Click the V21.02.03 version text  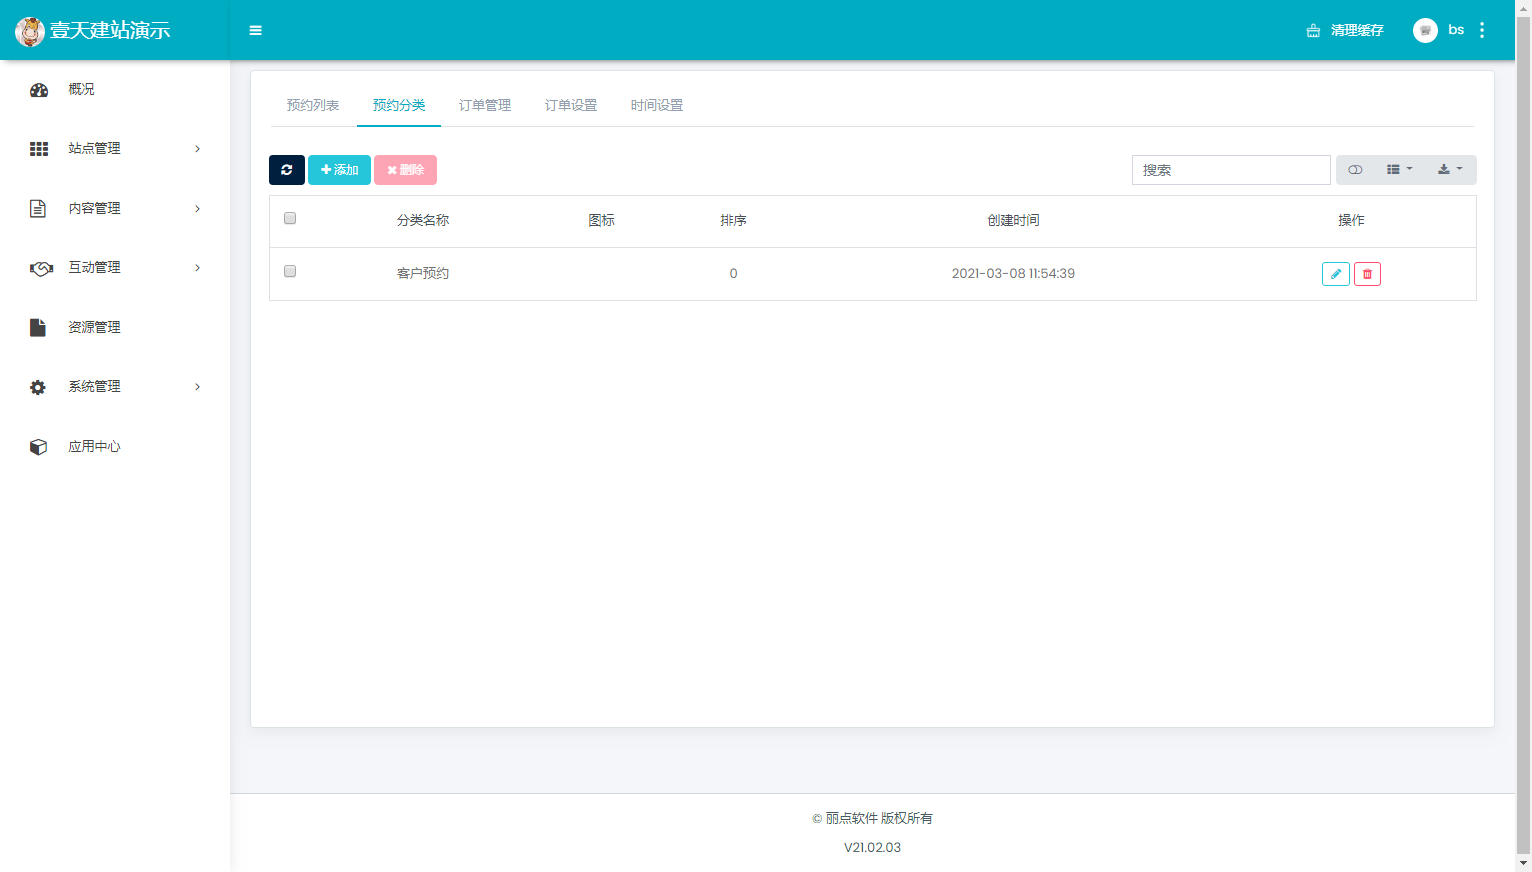coord(872,847)
